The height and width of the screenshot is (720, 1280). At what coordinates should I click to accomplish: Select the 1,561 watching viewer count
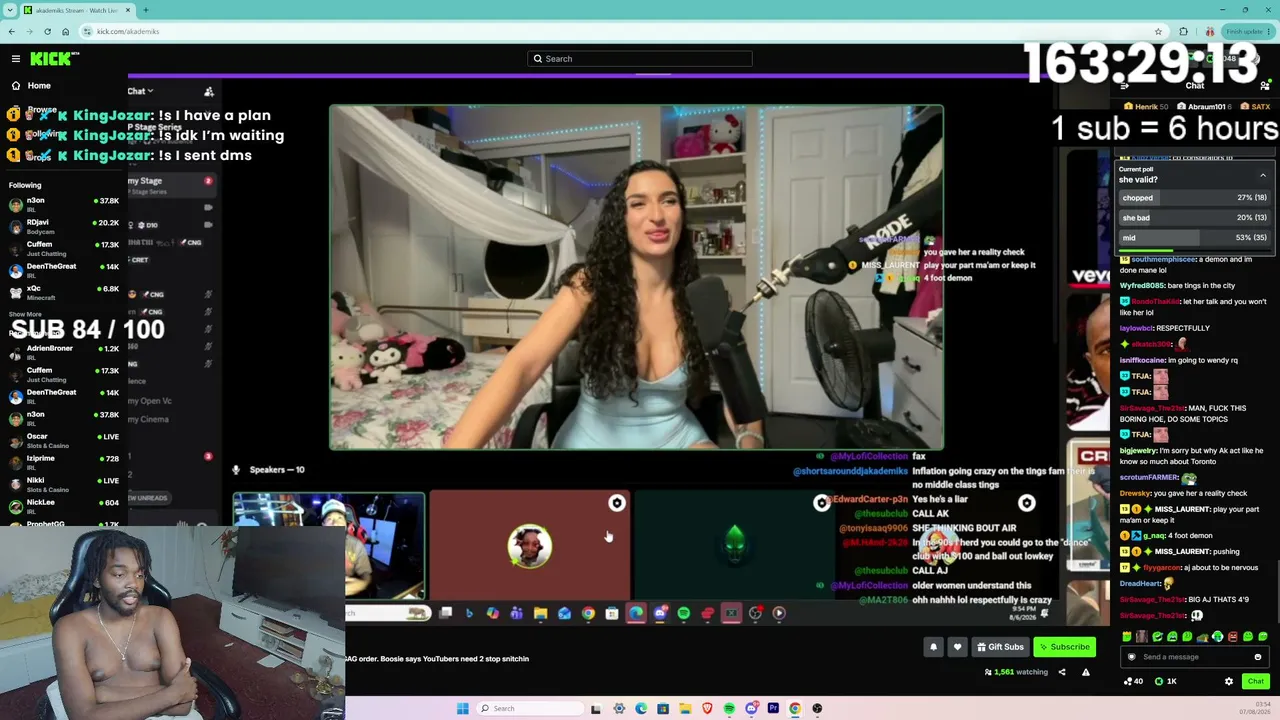coord(1016,672)
